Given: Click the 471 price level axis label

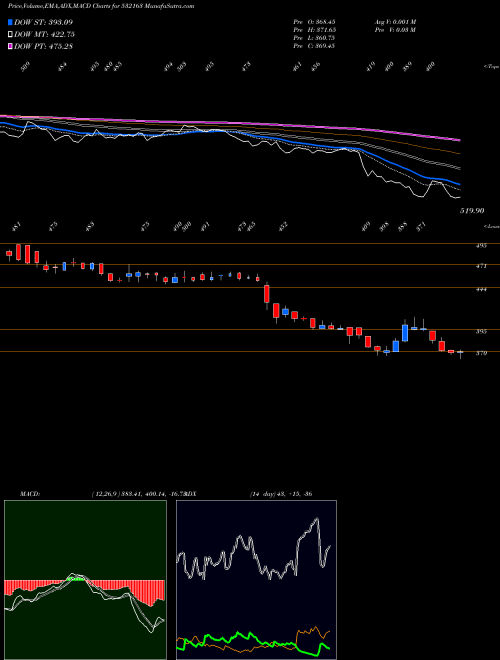Looking at the screenshot, I should click(481, 266).
